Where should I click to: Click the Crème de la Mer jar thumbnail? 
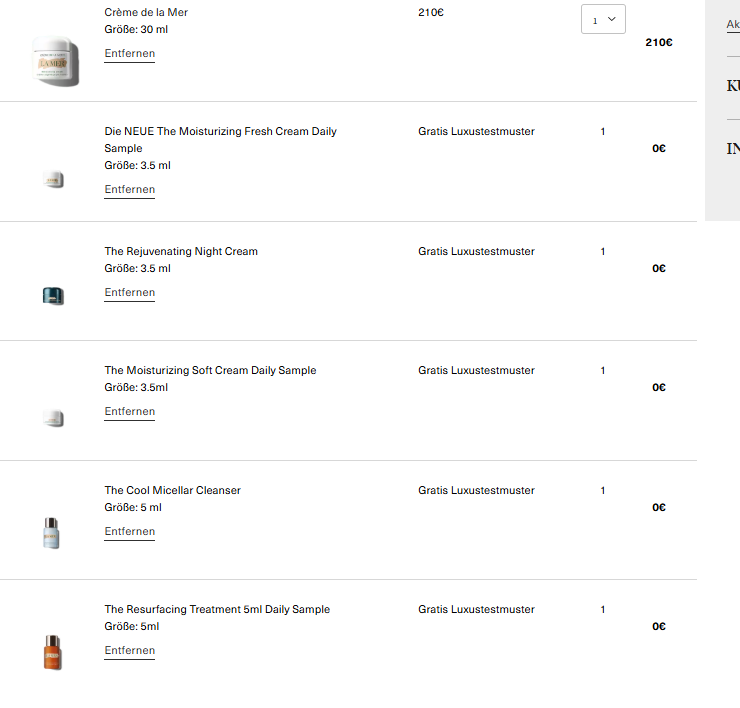[54, 61]
